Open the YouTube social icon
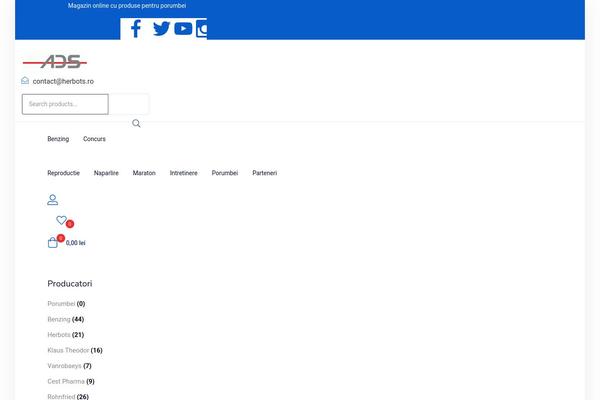Viewport: 600px width, 400px height. (x=183, y=29)
